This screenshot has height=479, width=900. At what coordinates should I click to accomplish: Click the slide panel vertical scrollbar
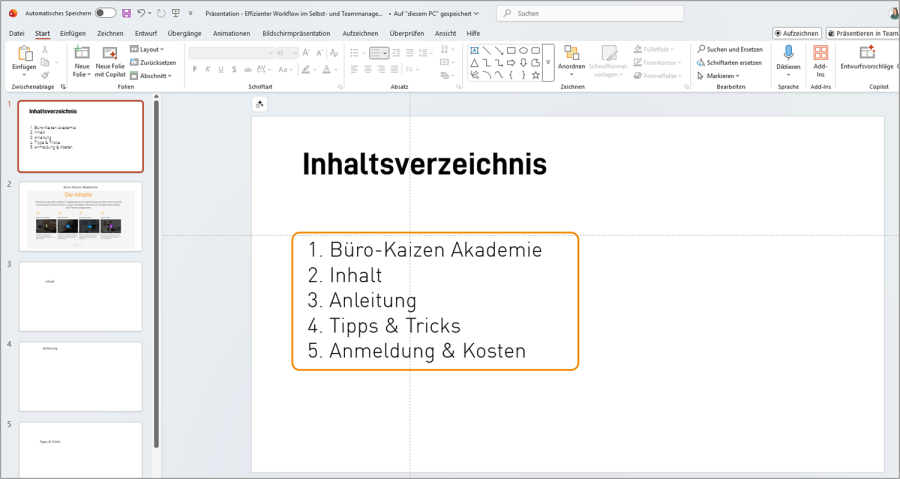(156, 275)
